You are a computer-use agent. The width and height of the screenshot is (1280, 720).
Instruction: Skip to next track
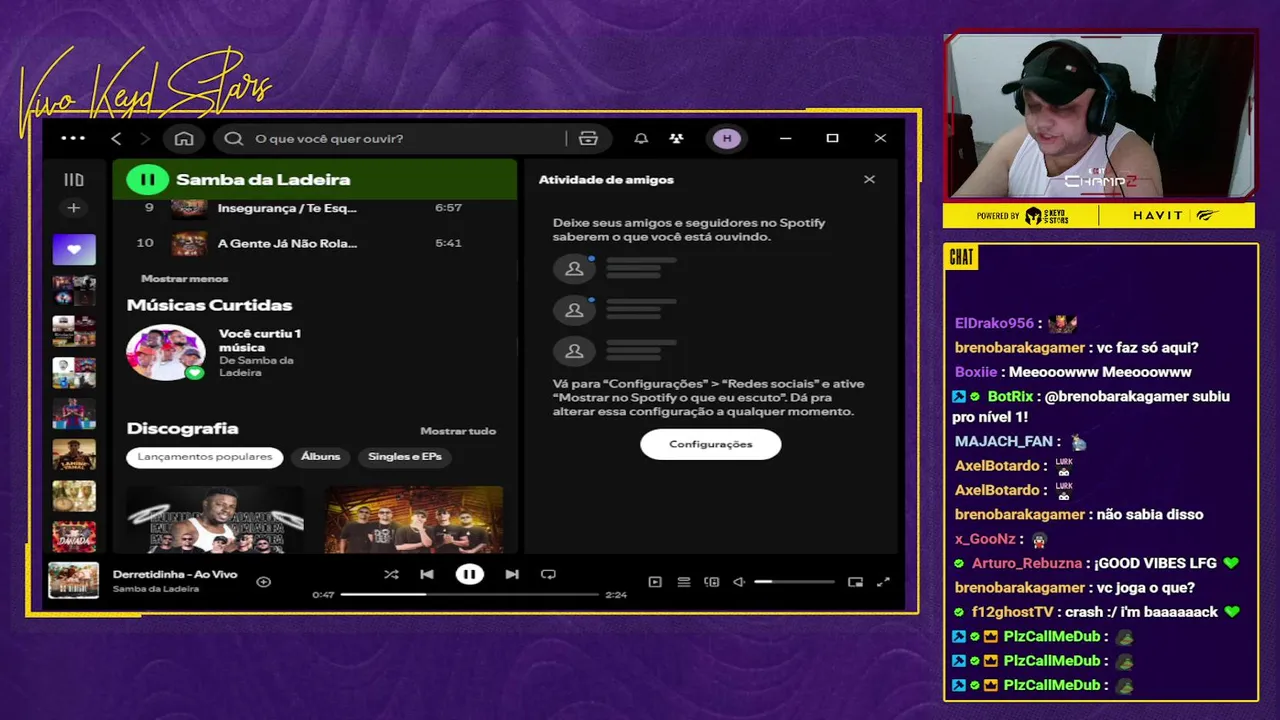512,574
